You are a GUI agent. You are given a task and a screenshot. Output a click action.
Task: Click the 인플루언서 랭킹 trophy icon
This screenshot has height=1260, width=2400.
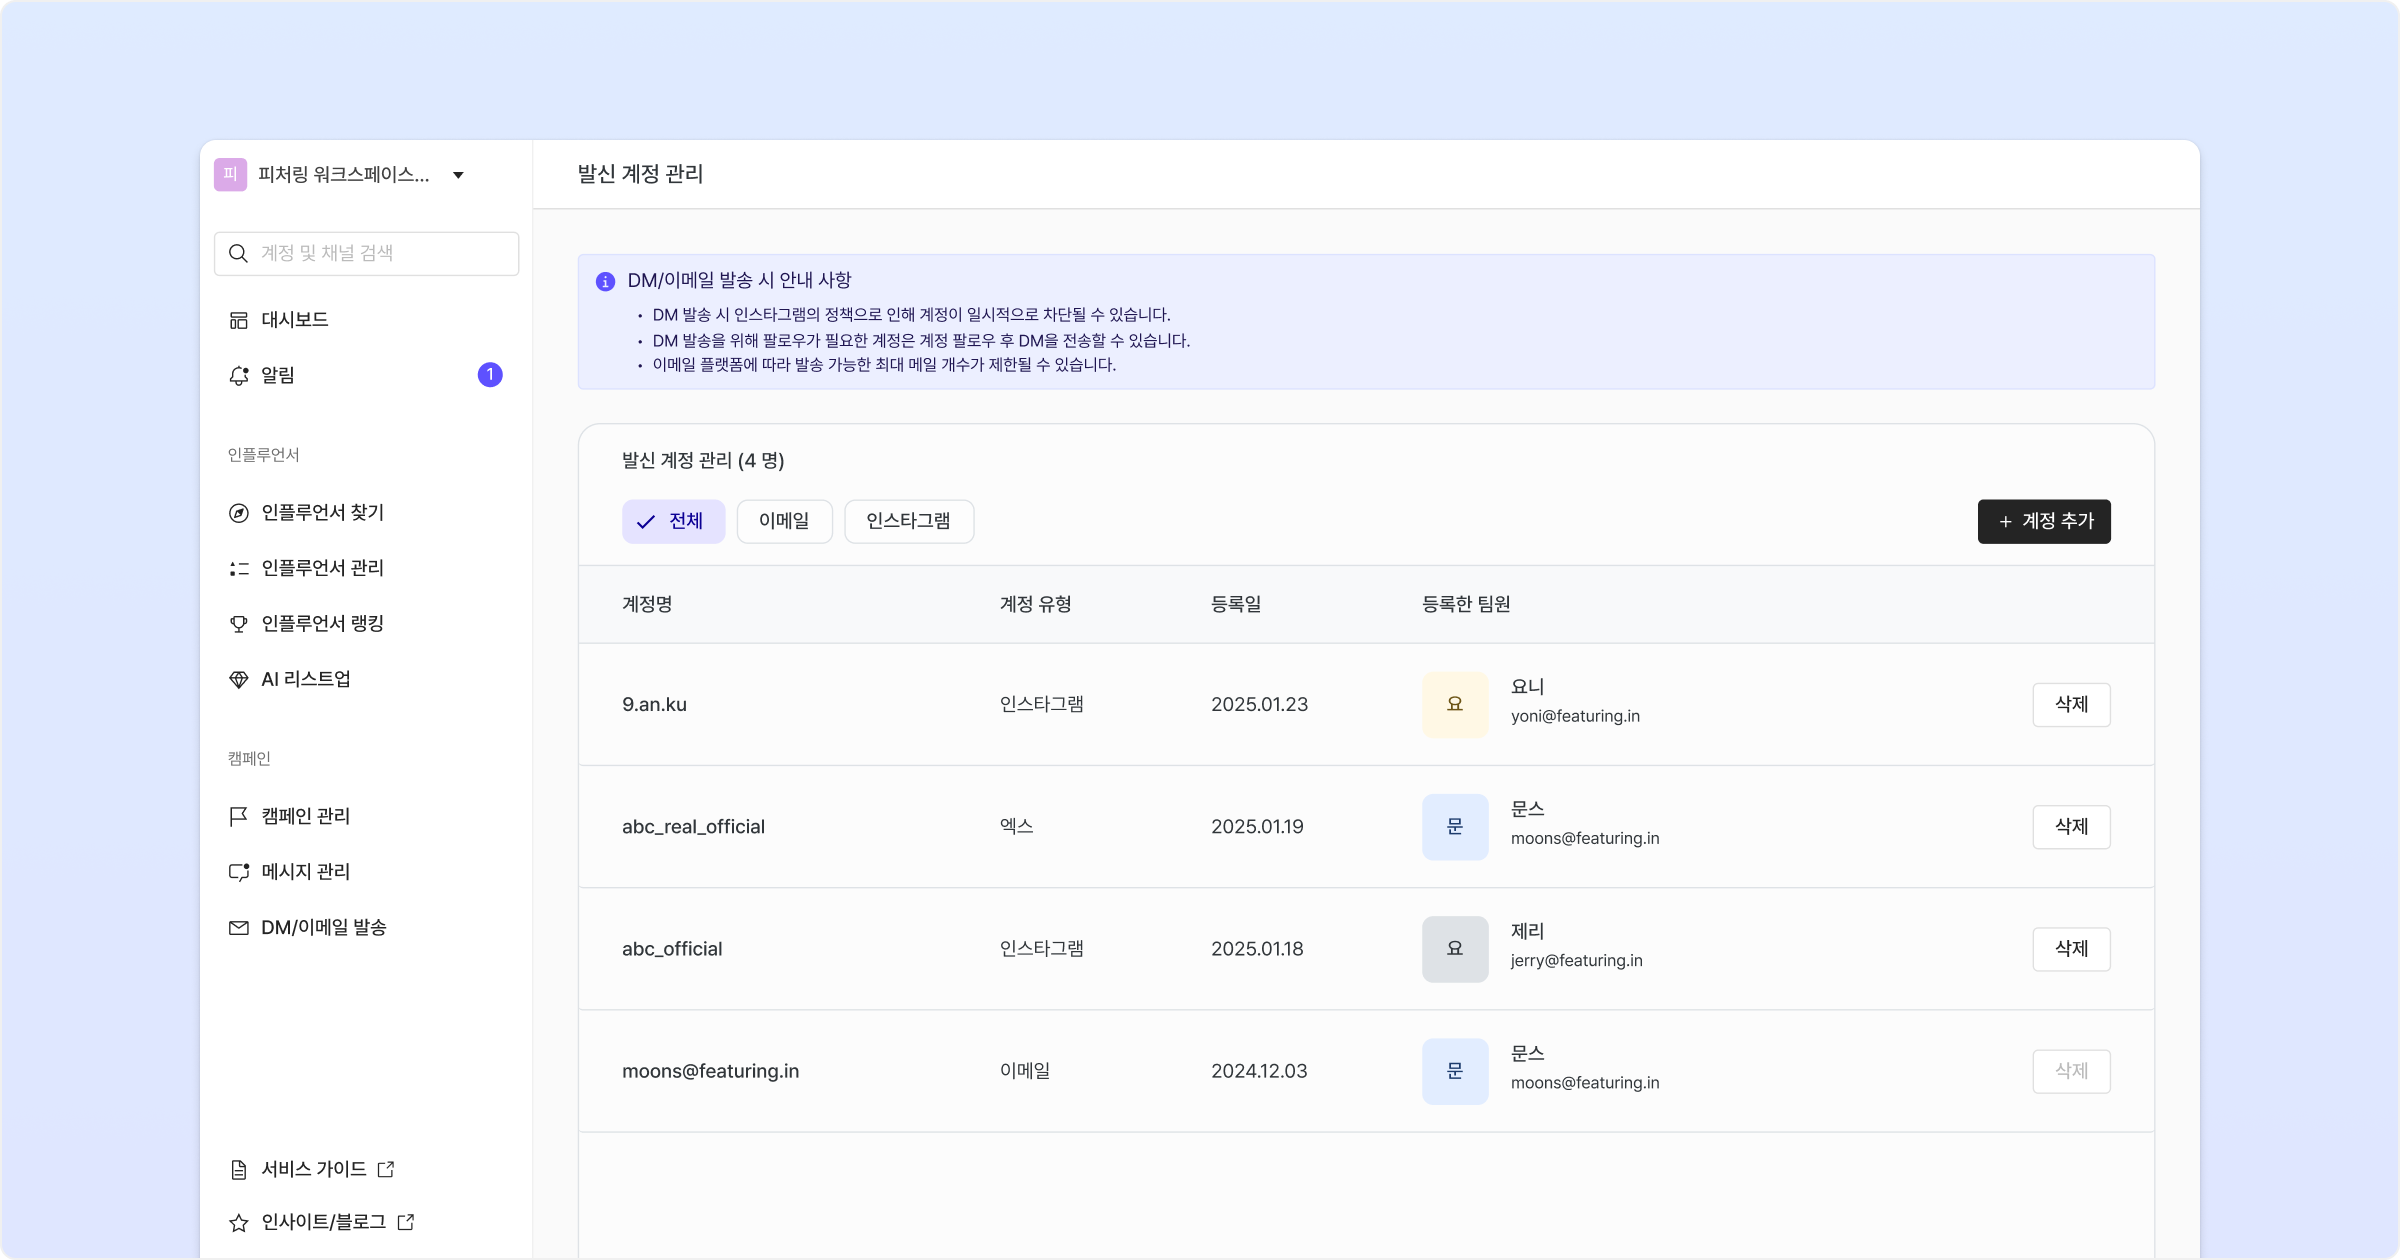238,624
